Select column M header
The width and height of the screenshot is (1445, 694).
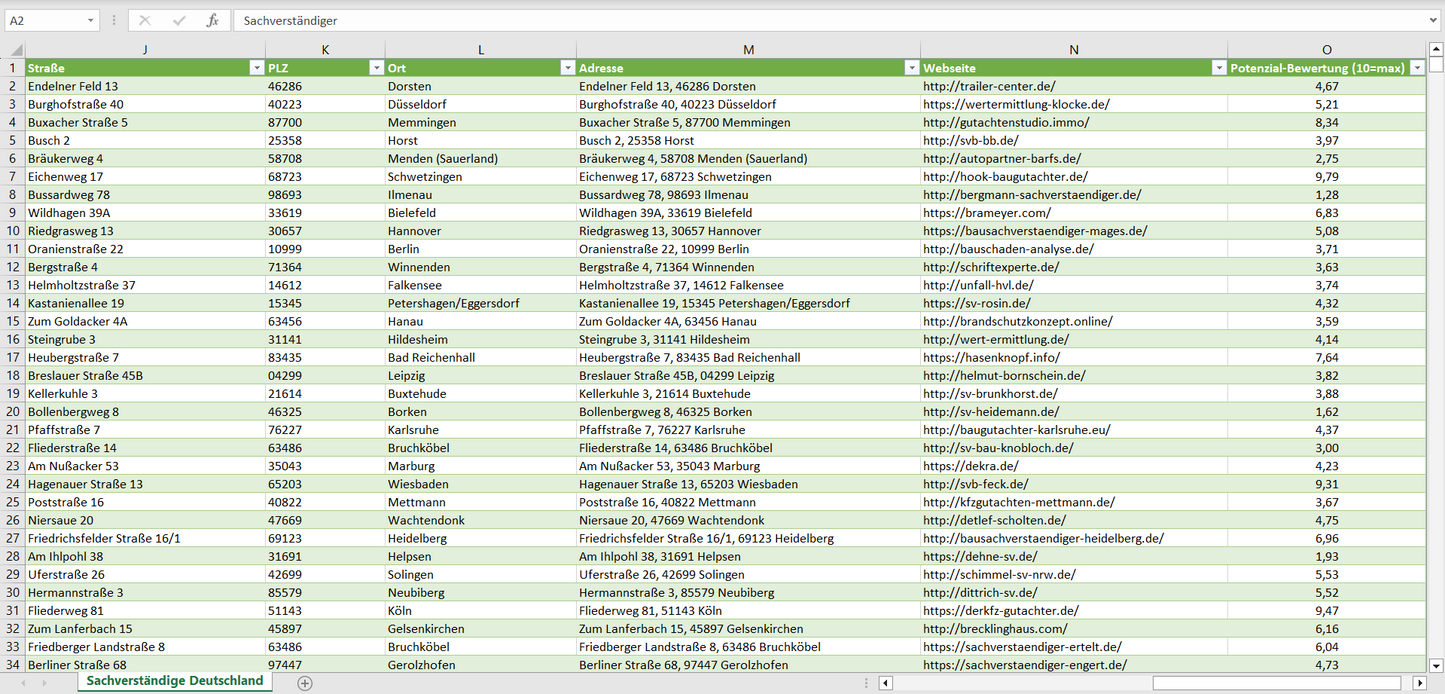coord(748,50)
